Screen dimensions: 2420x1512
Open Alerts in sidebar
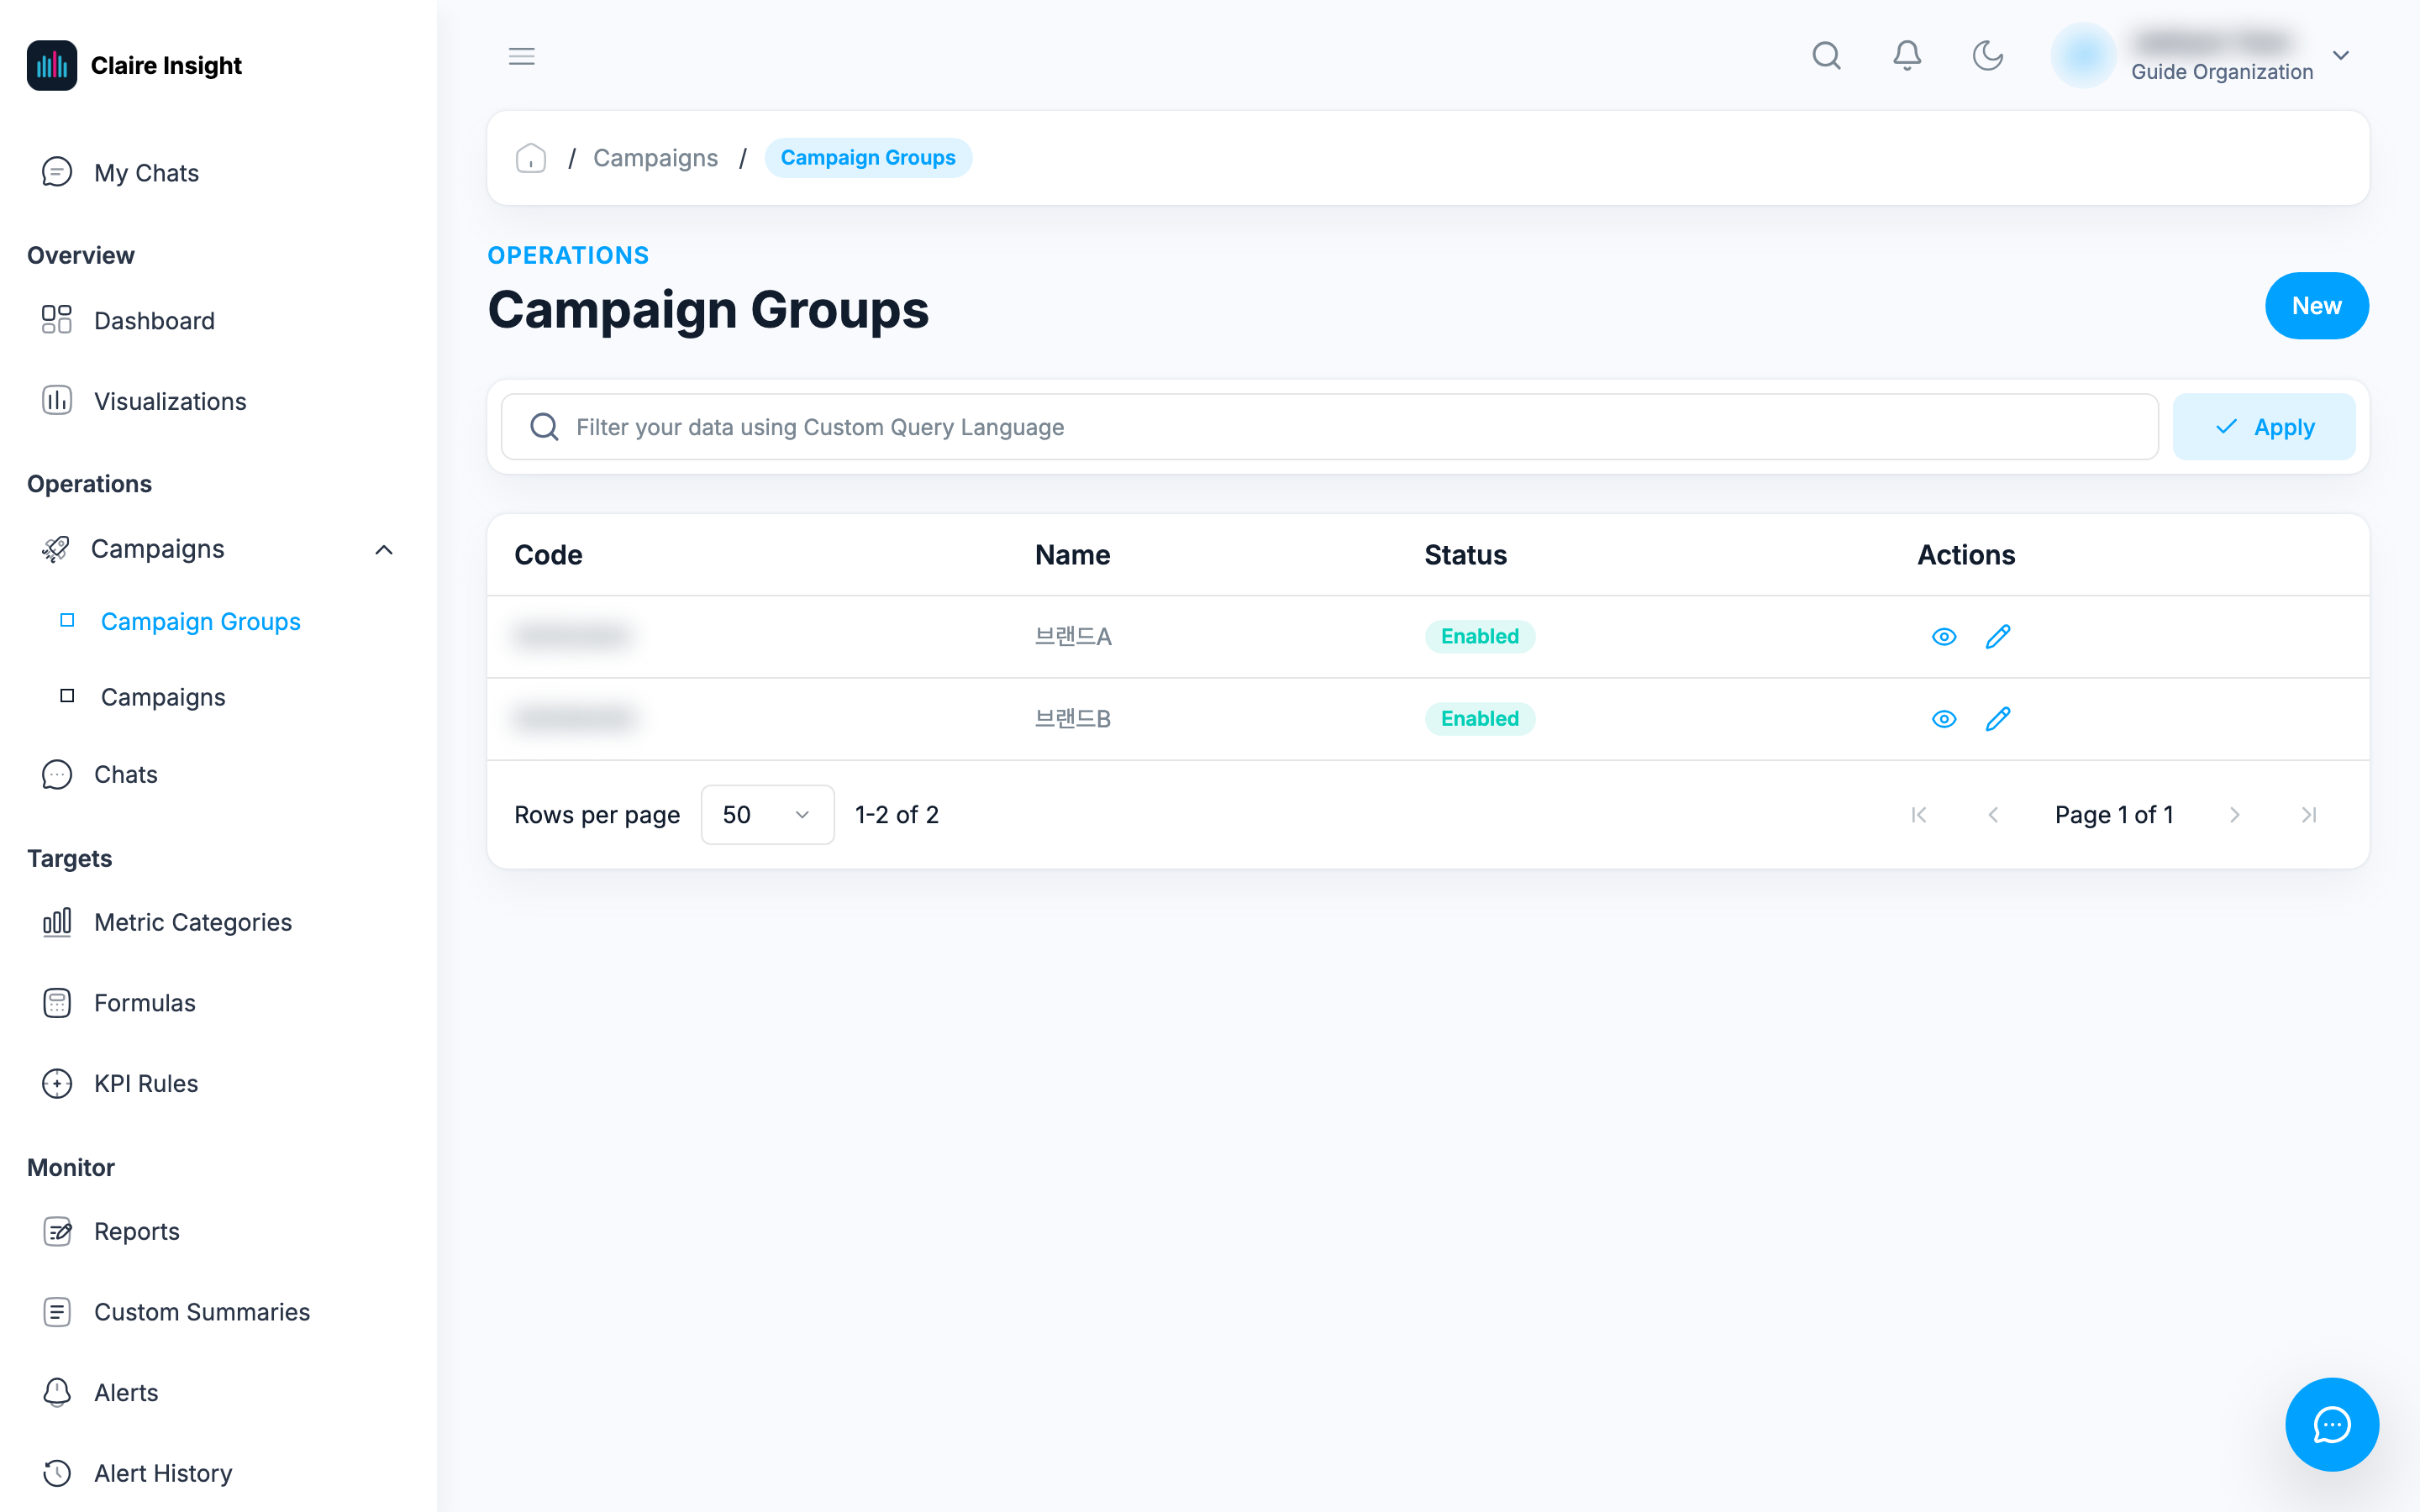pos(126,1392)
